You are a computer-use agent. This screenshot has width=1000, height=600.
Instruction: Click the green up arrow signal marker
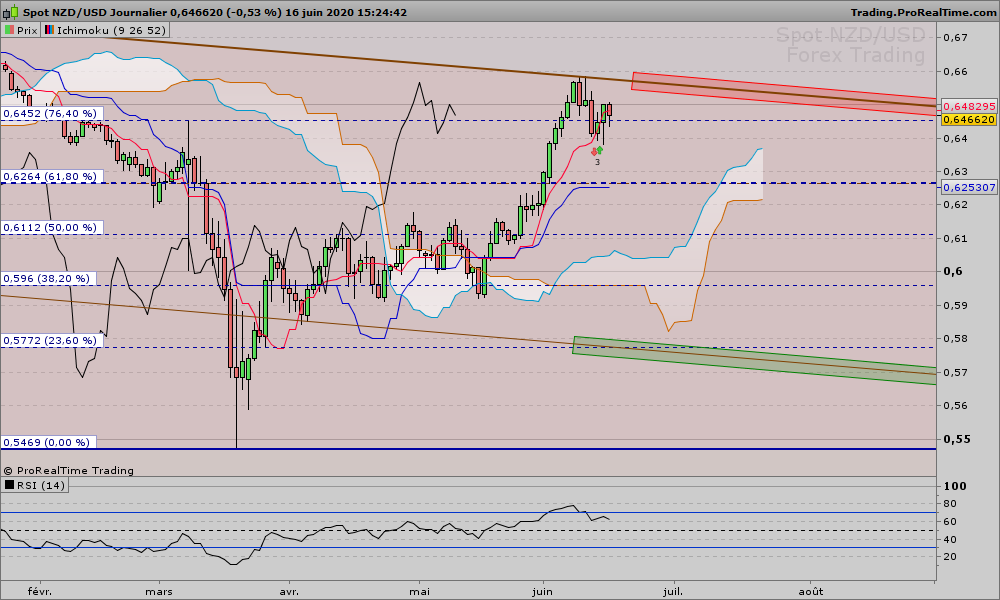coord(600,150)
